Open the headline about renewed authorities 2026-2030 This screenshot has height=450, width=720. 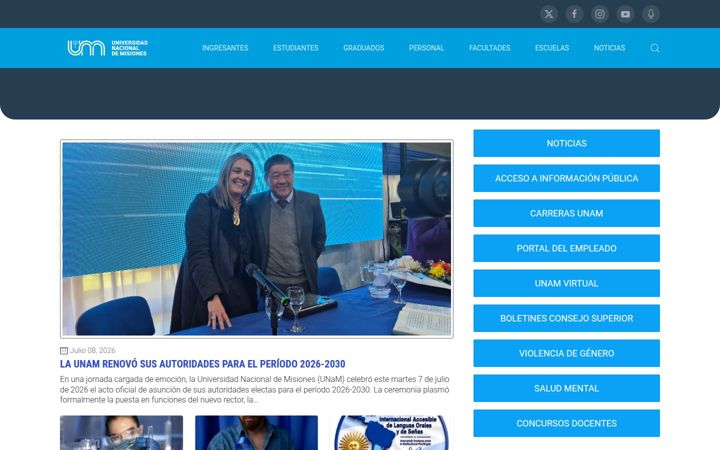point(202,364)
